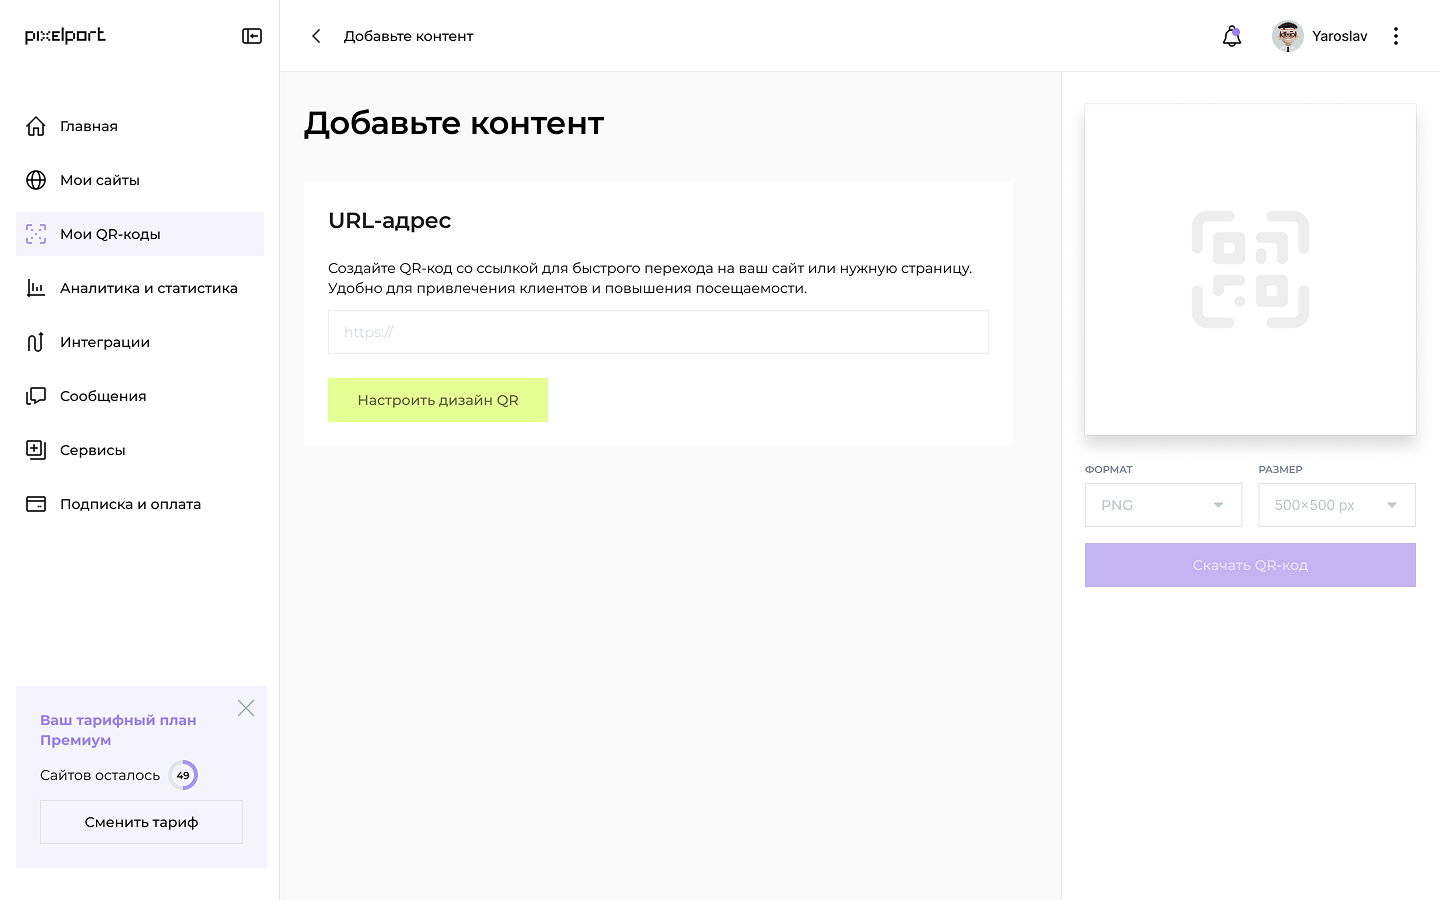Navigate to Интеграции
The image size is (1440, 900).
tap(105, 342)
